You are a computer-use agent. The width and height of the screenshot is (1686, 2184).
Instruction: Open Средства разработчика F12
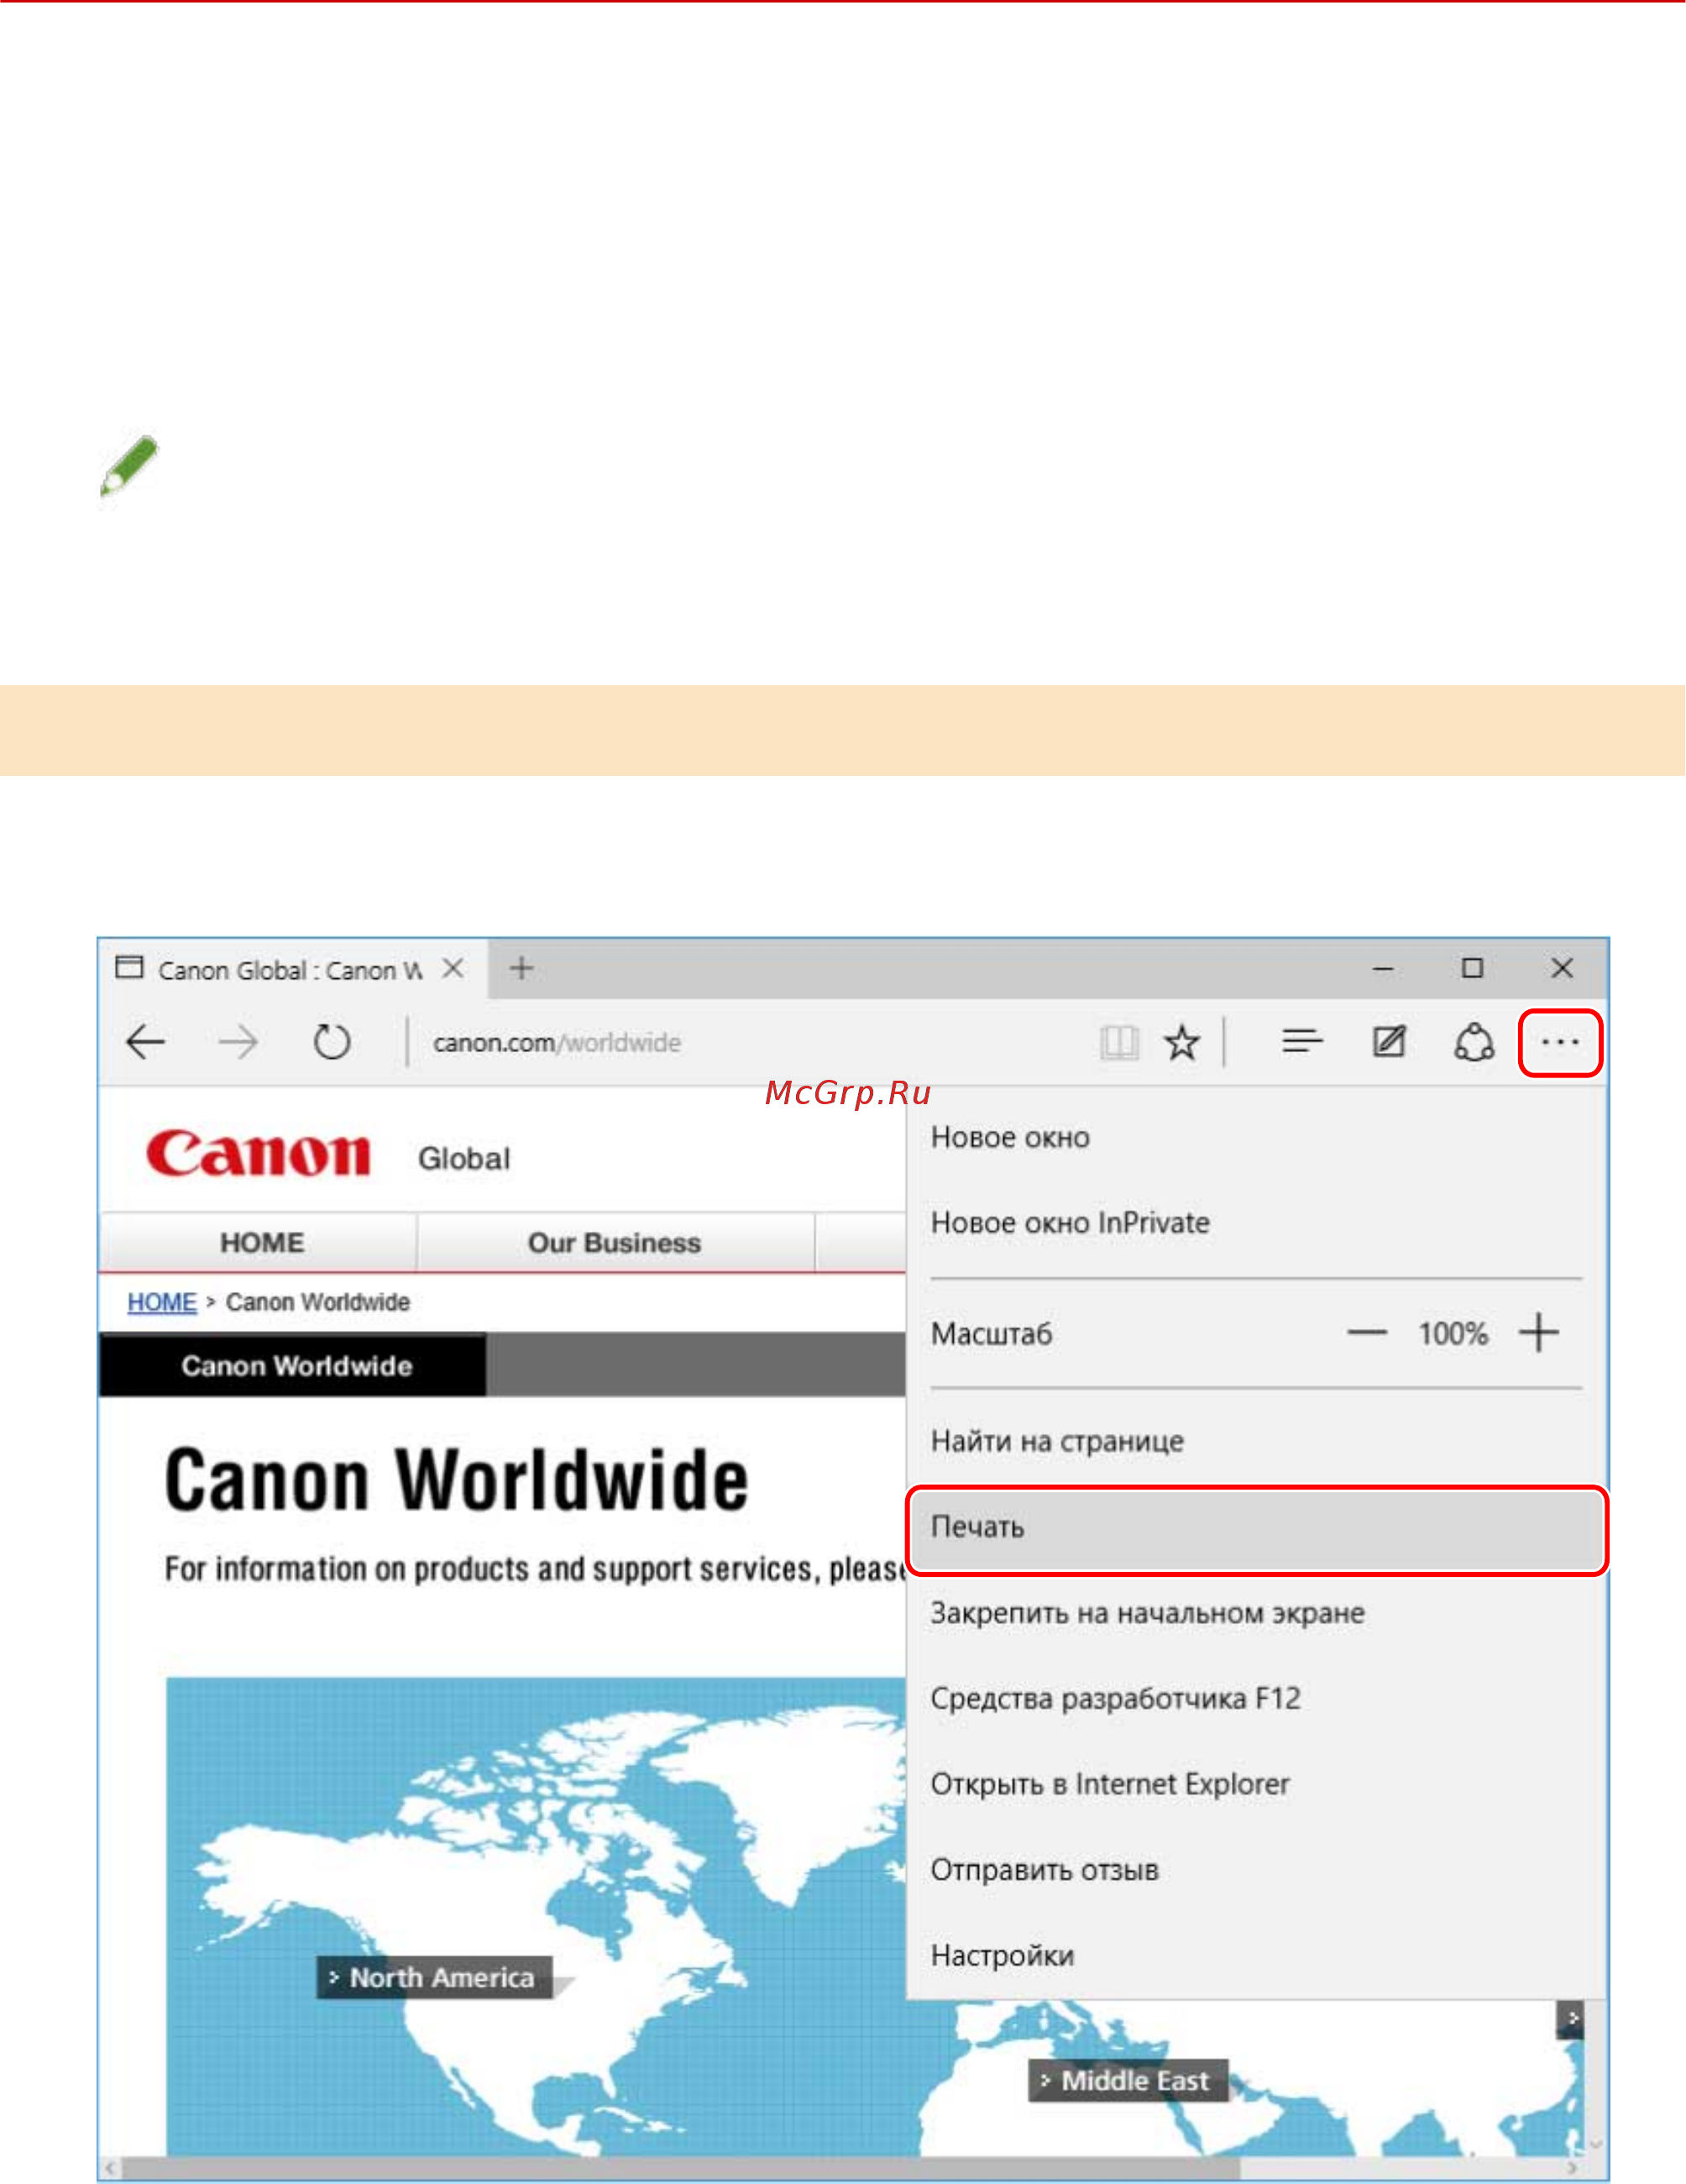pos(1256,1698)
